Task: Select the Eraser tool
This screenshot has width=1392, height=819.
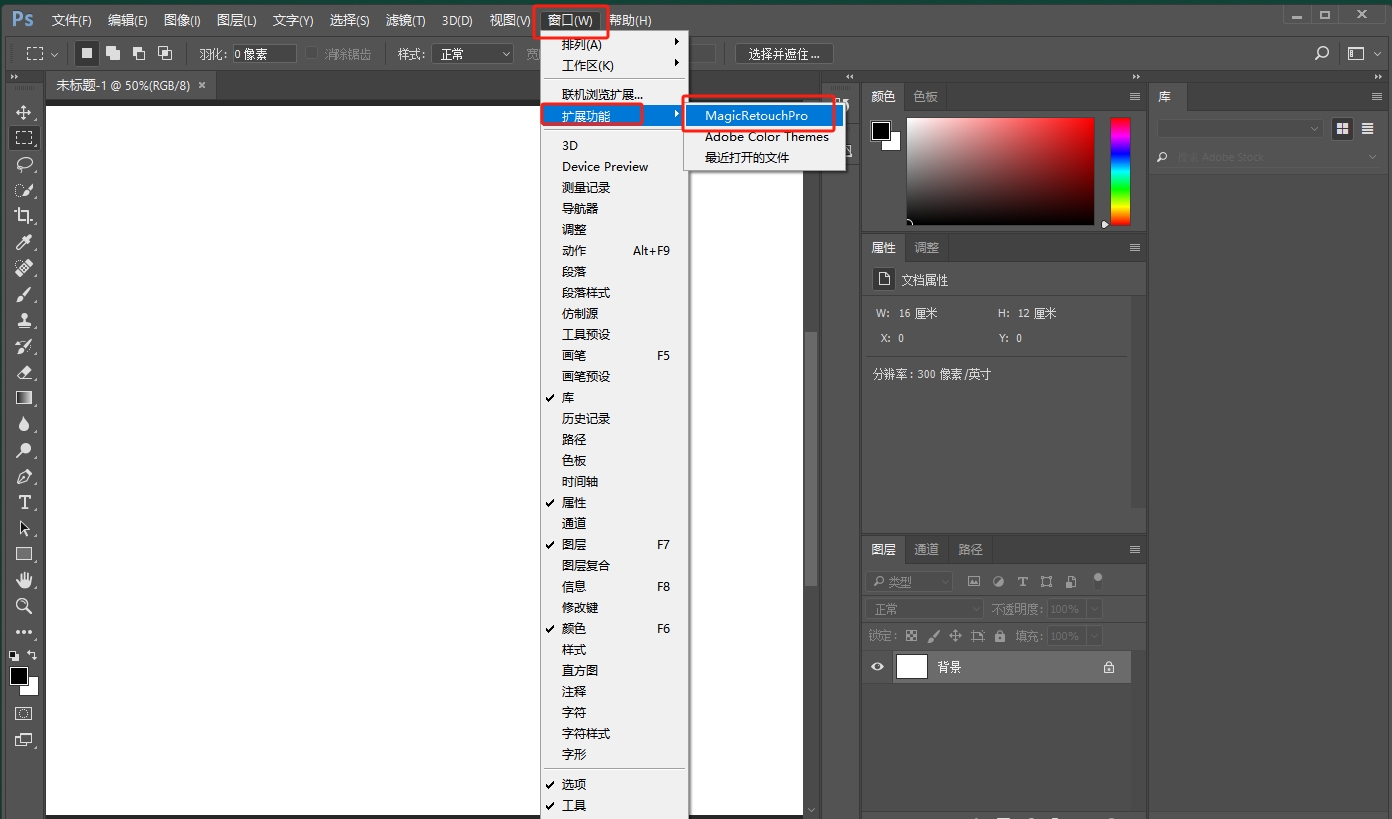Action: [24, 372]
